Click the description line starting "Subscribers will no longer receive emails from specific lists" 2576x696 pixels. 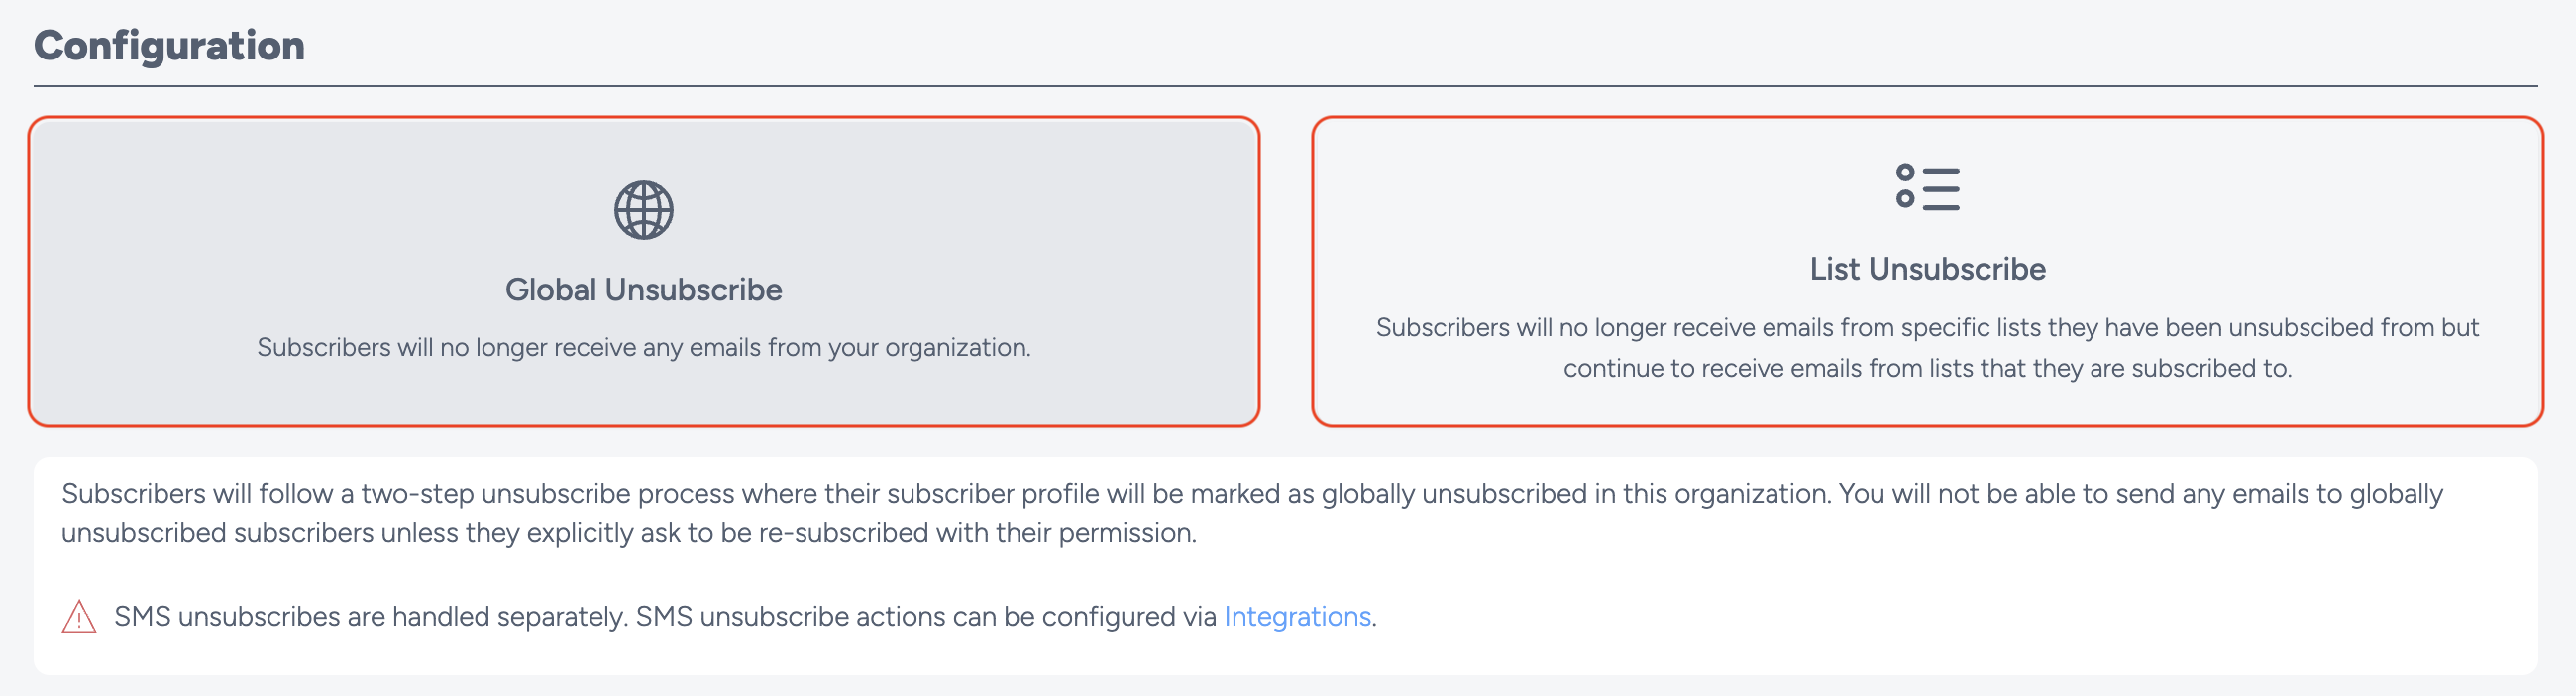[1927, 327]
